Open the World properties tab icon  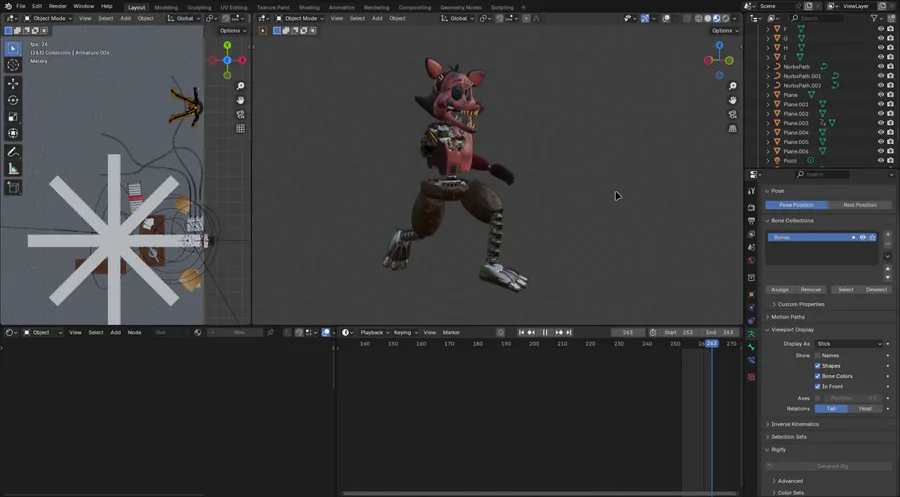pyautogui.click(x=751, y=261)
